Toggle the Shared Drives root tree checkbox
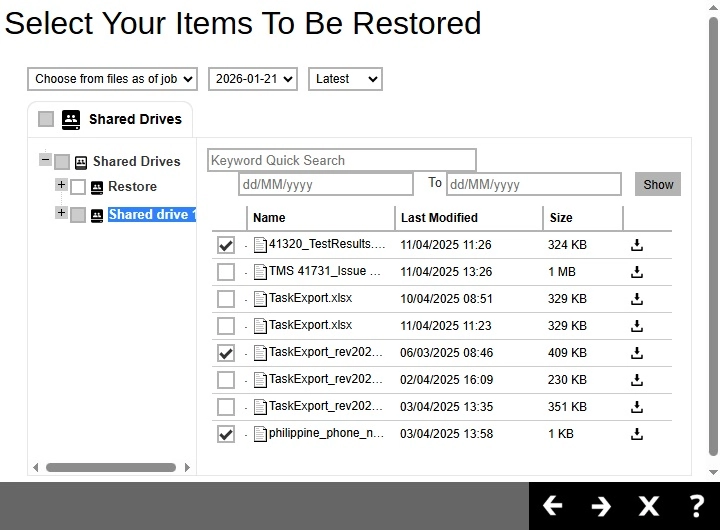 (62, 162)
